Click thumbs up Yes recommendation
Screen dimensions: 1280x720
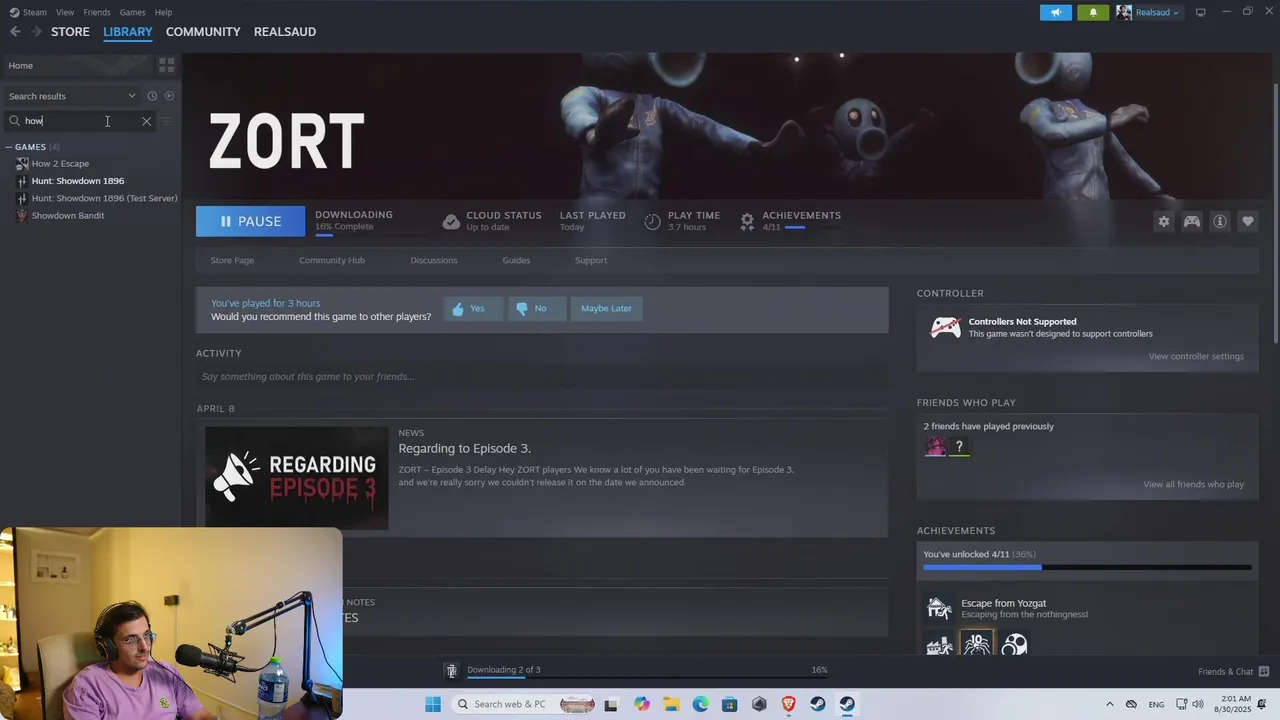click(473, 308)
